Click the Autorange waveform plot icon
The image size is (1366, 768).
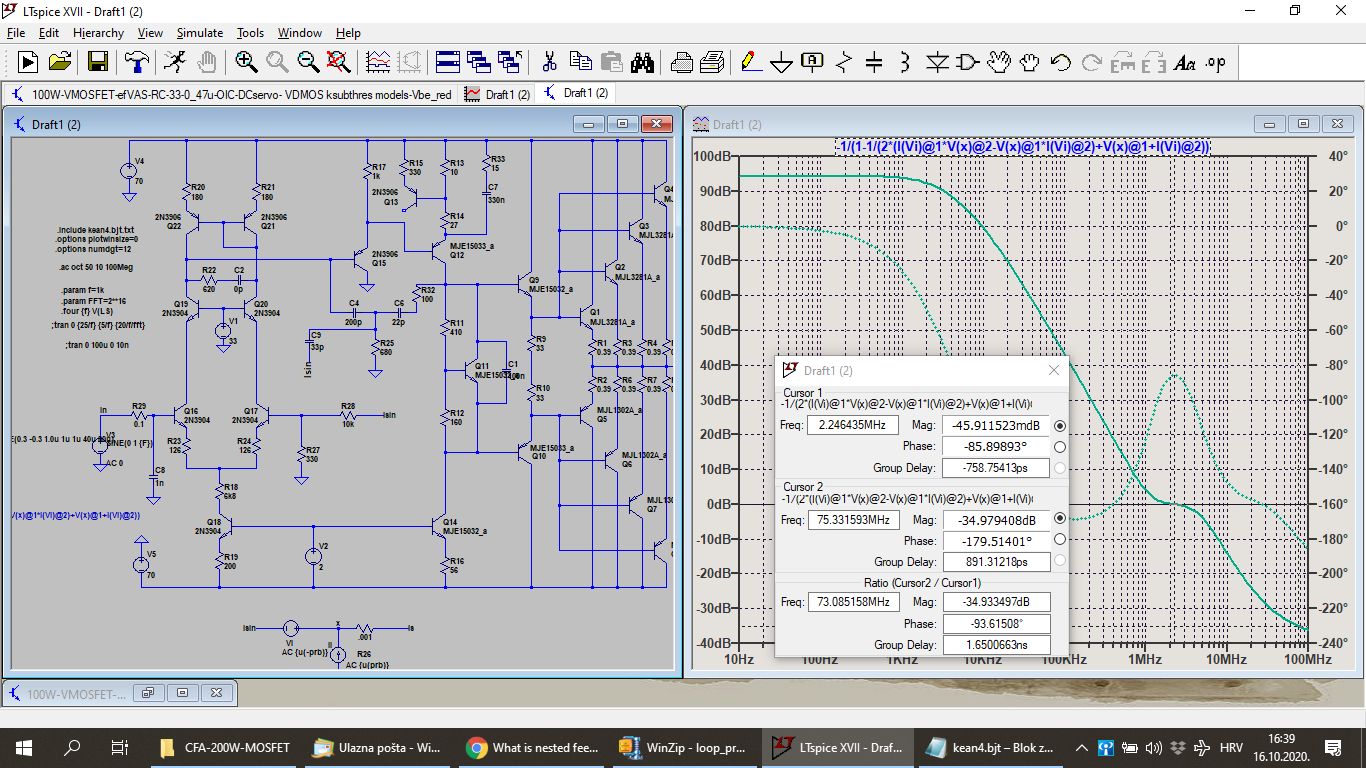click(378, 62)
